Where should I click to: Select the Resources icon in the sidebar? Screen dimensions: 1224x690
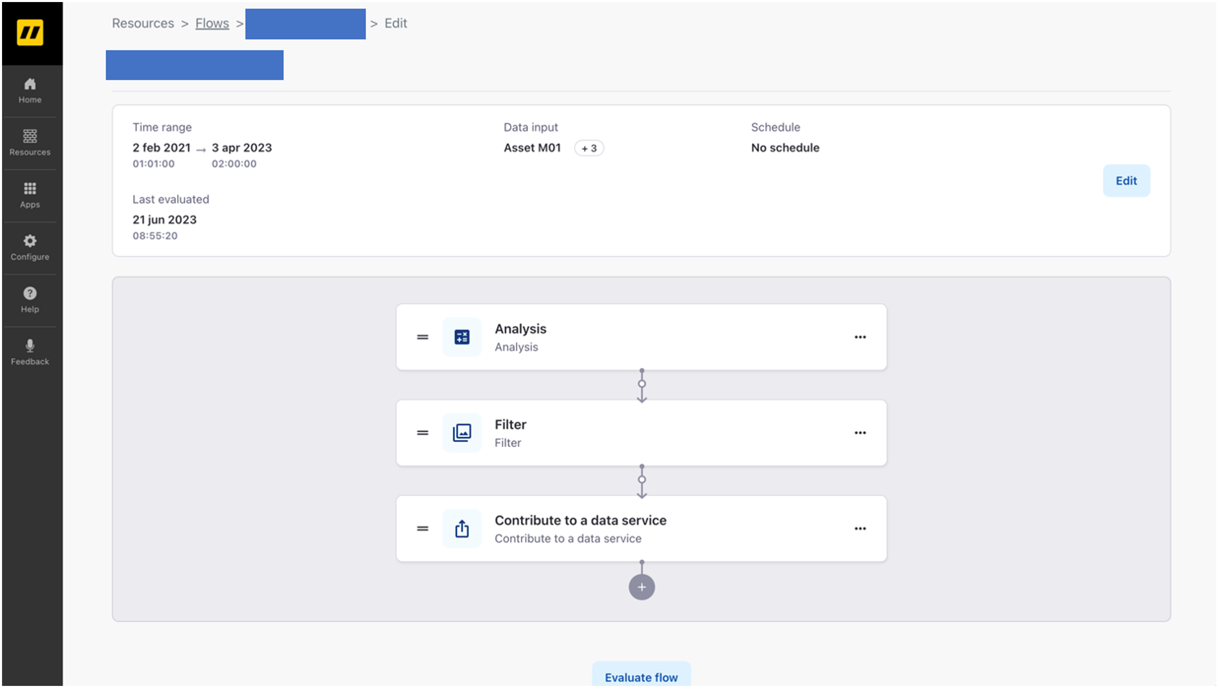[x=30, y=143]
